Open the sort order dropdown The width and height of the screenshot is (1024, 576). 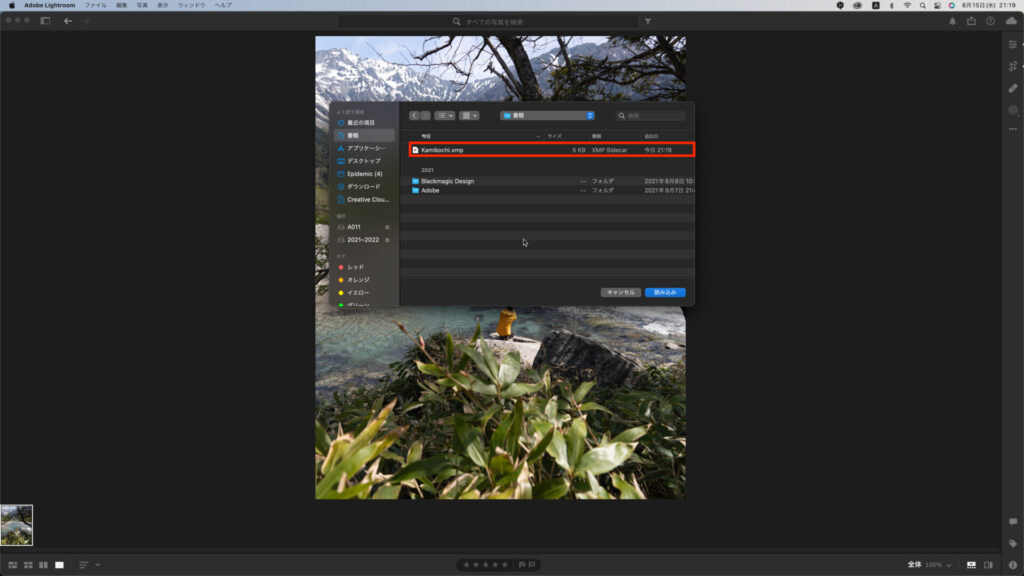coord(89,565)
